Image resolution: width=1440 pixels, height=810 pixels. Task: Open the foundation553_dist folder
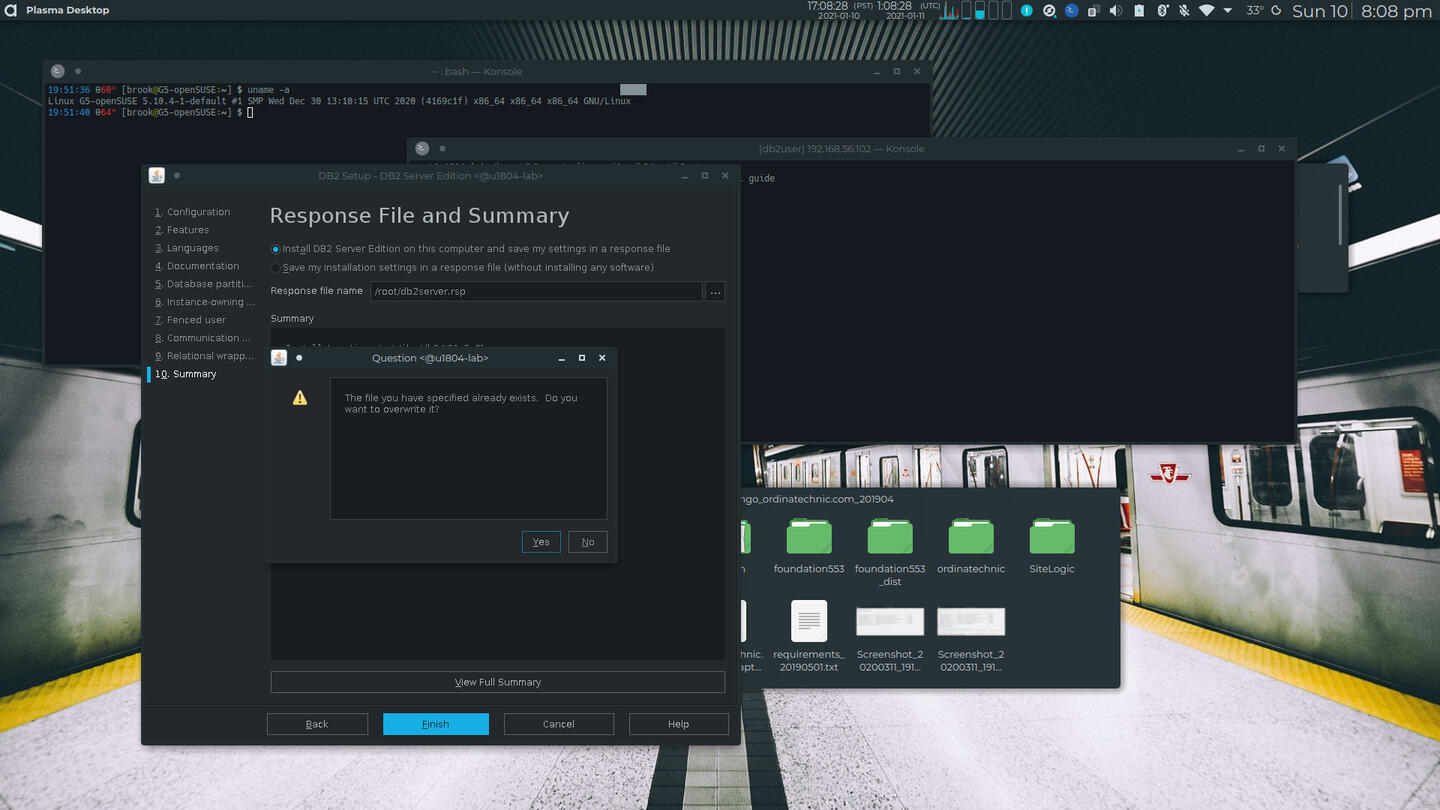click(x=890, y=552)
